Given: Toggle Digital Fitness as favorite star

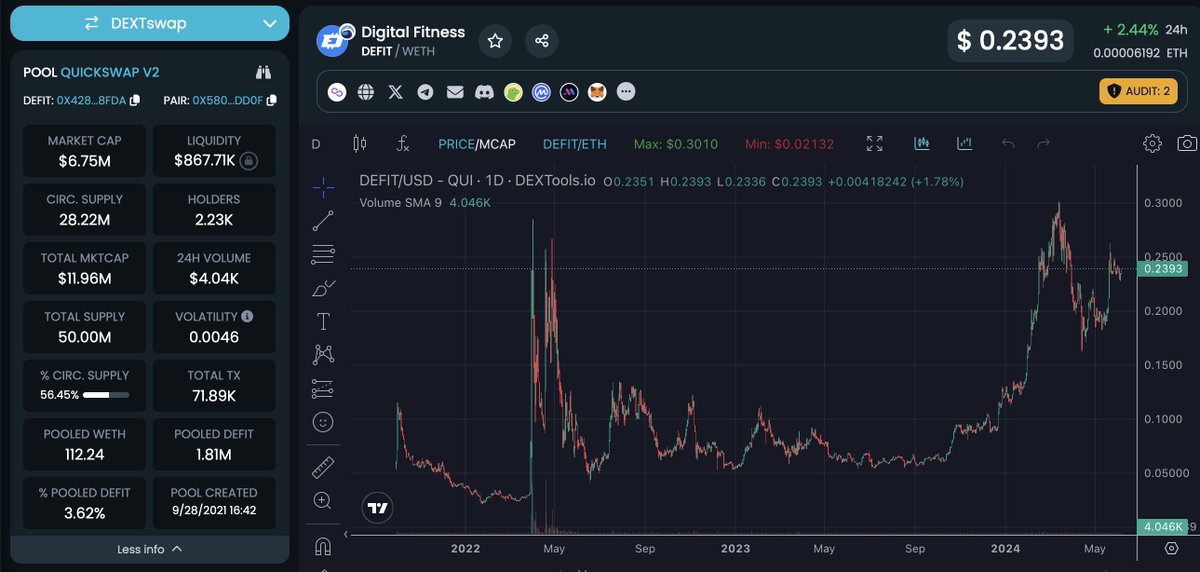Looking at the screenshot, I should click(494, 41).
